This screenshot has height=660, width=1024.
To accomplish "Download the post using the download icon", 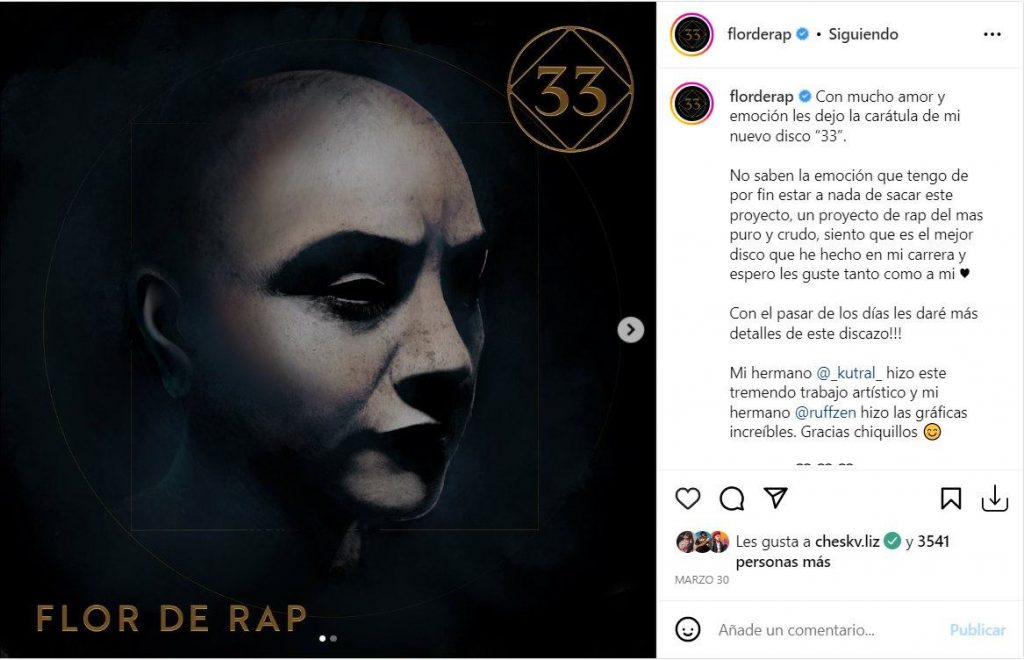I will (x=994, y=498).
